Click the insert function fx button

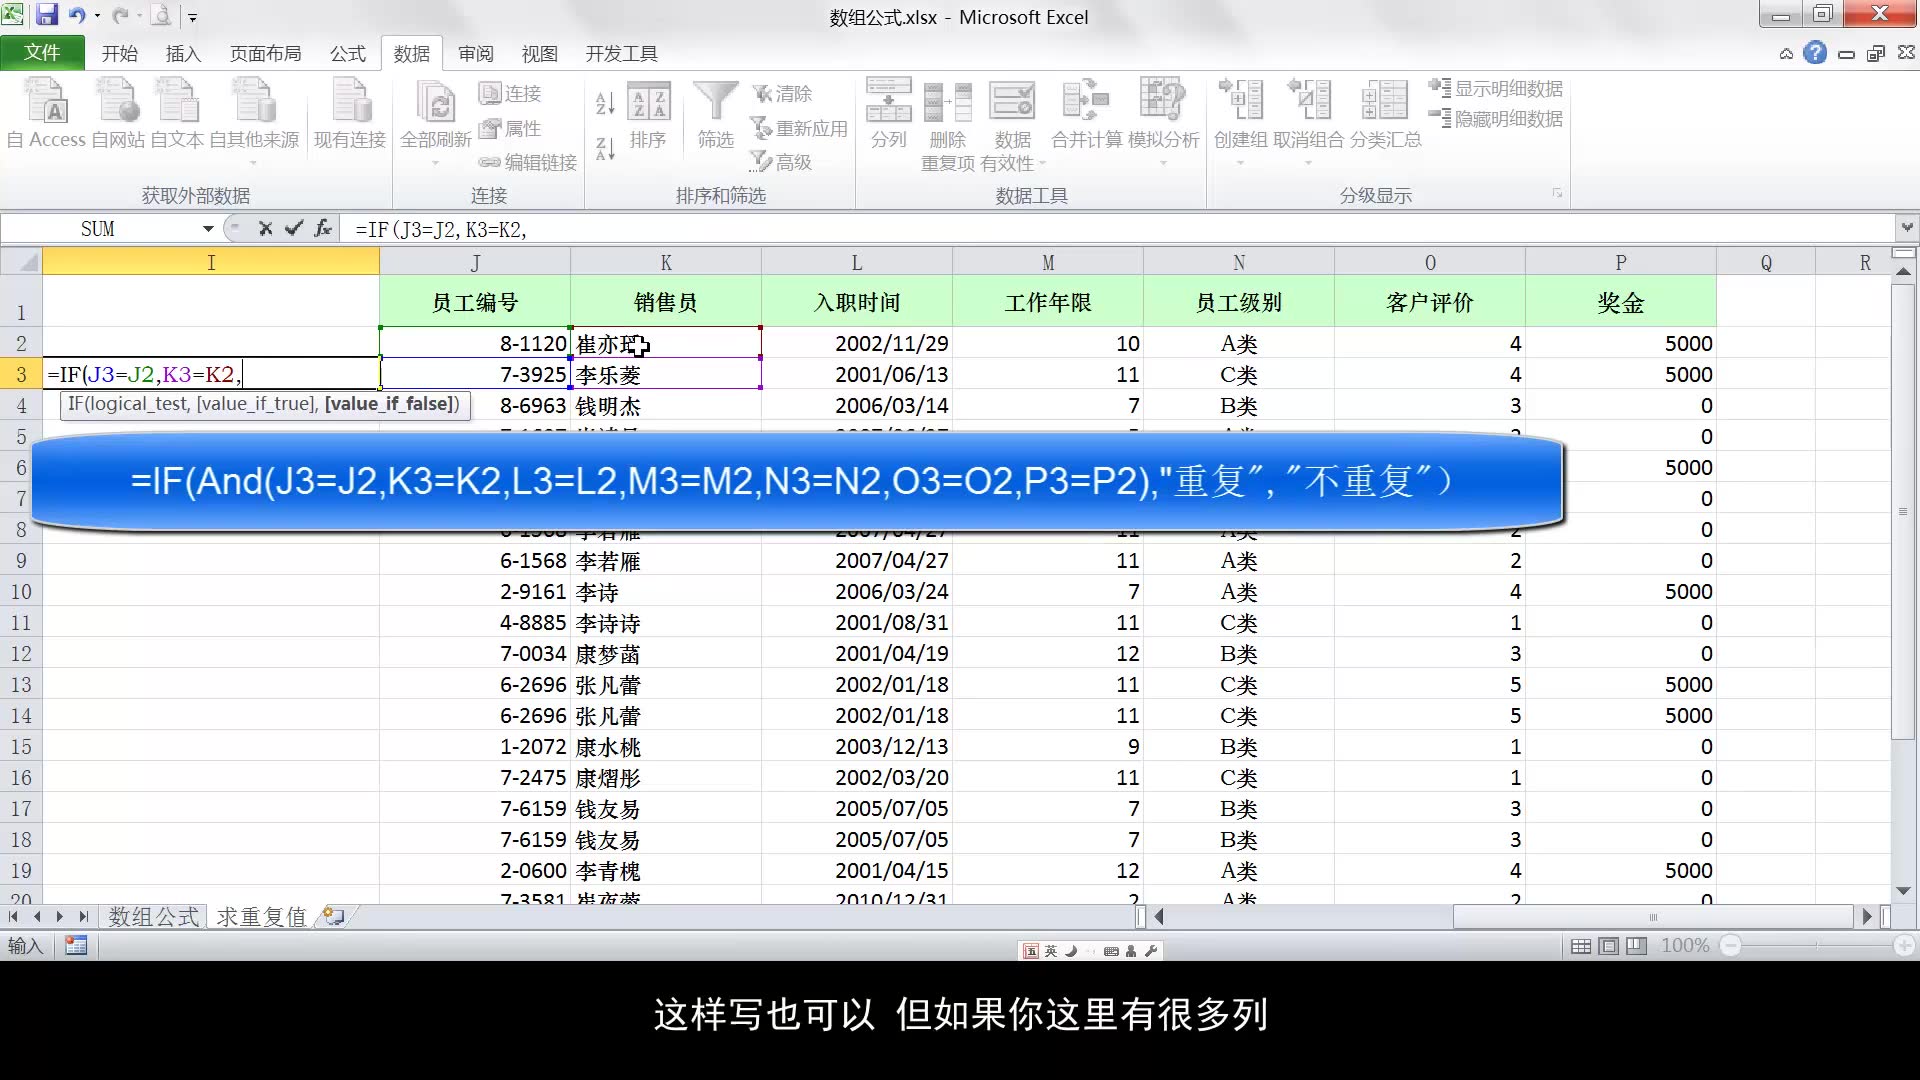322,228
